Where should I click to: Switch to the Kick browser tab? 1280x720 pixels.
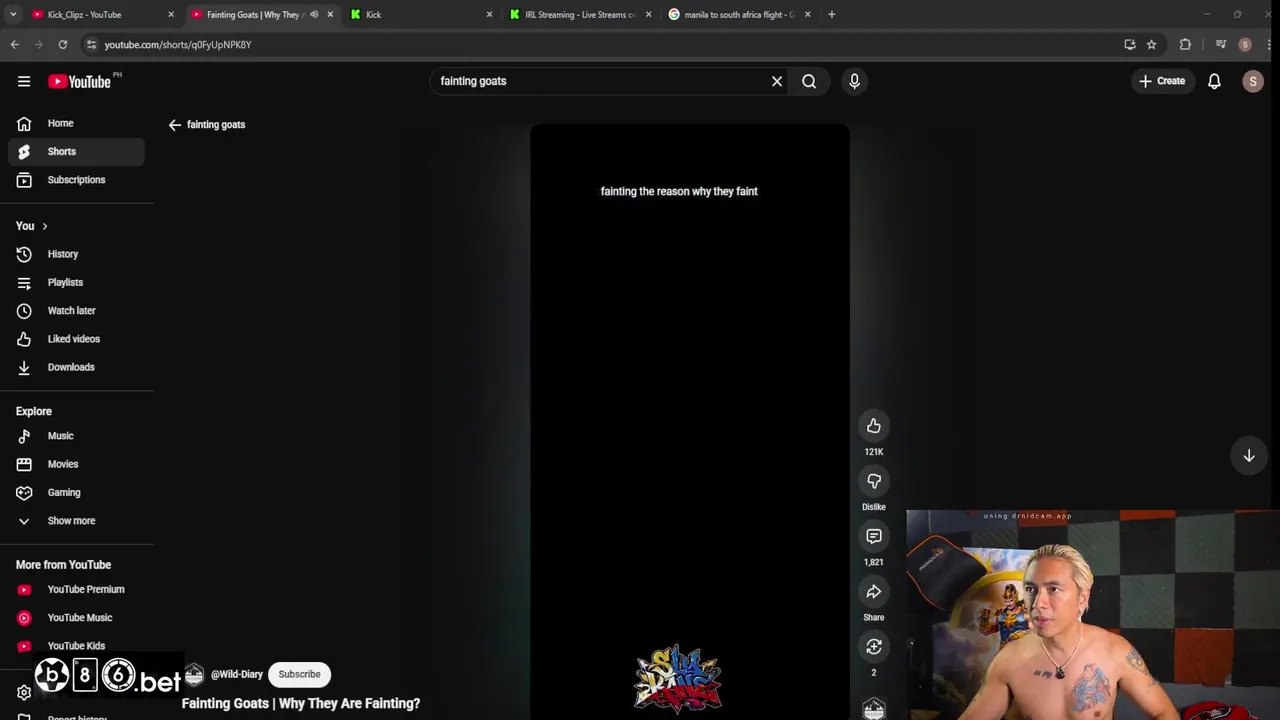point(420,15)
